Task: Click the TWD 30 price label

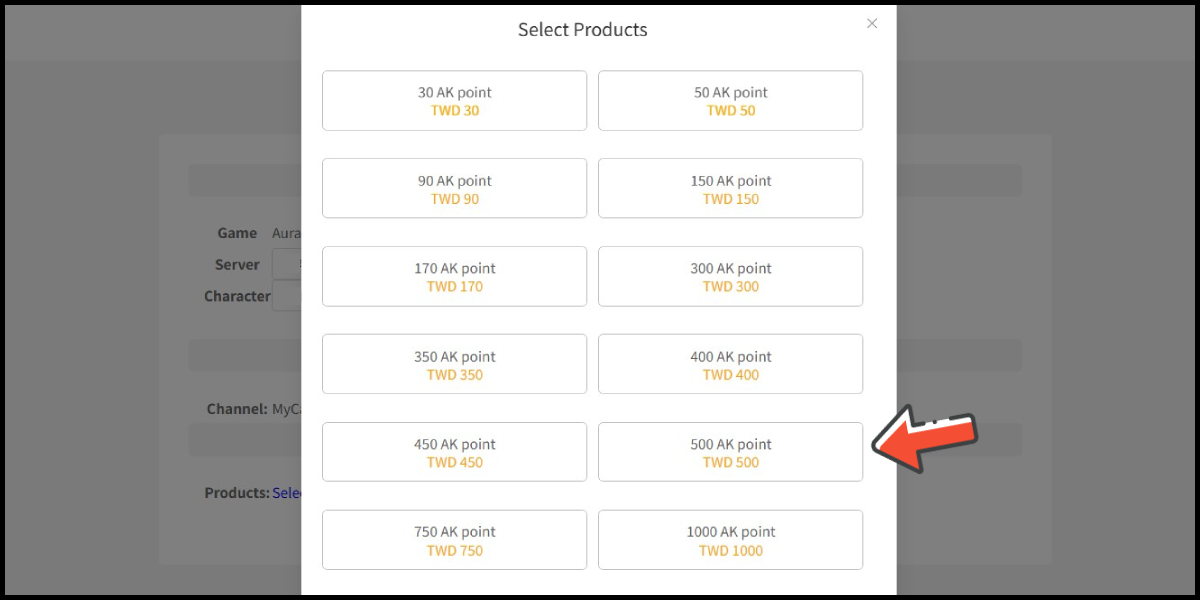Action: pos(455,110)
